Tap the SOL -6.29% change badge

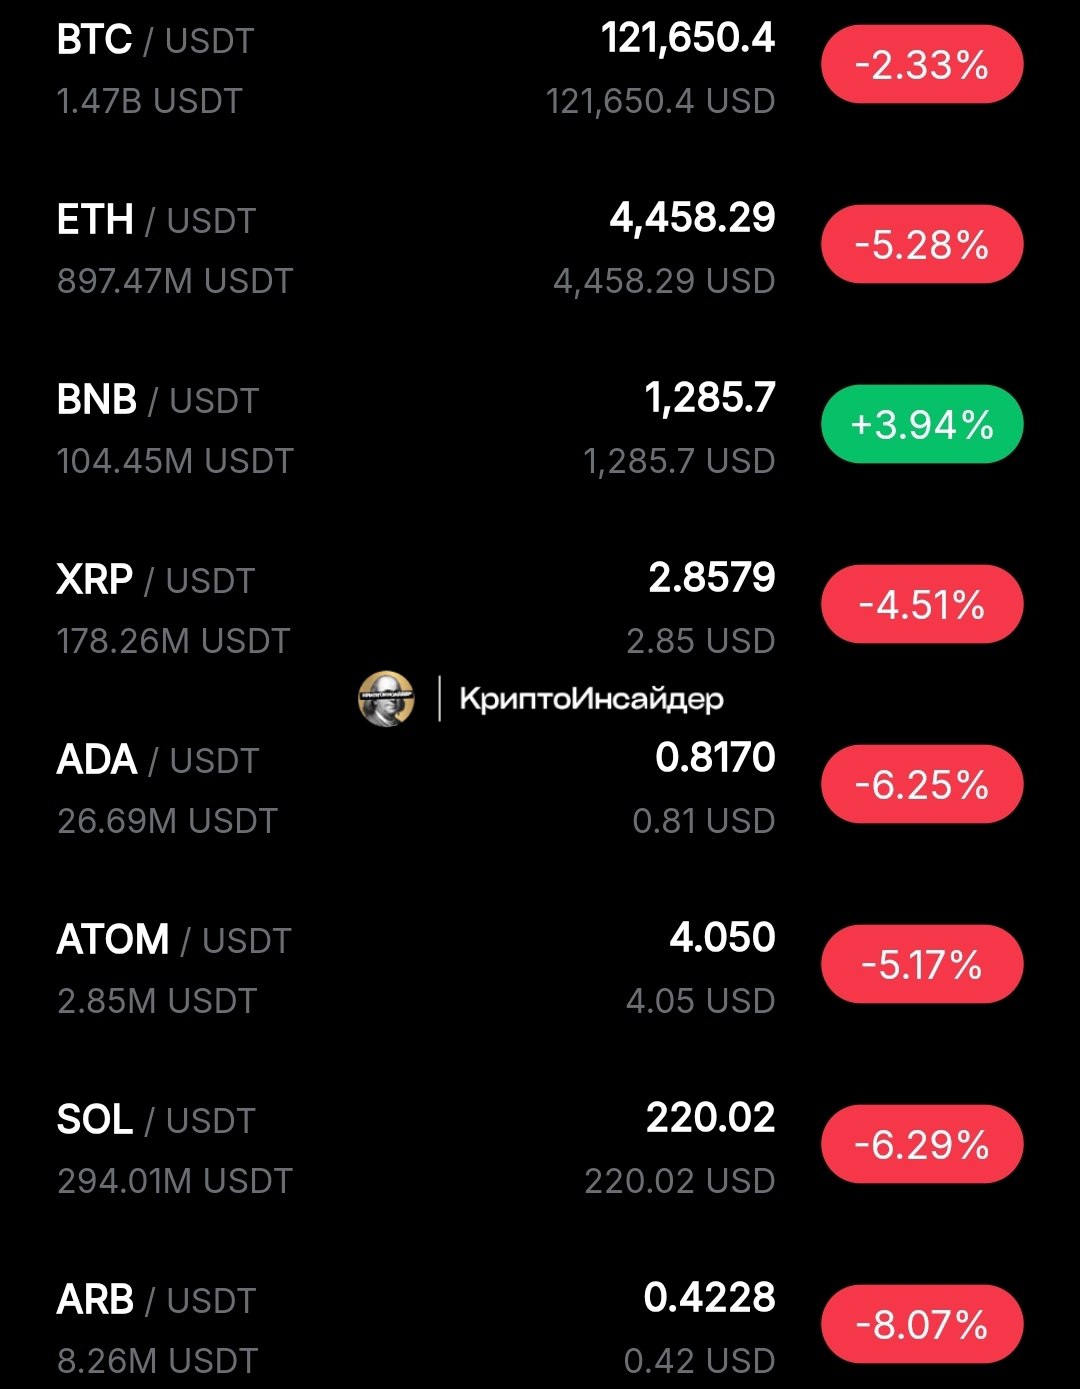(922, 1145)
